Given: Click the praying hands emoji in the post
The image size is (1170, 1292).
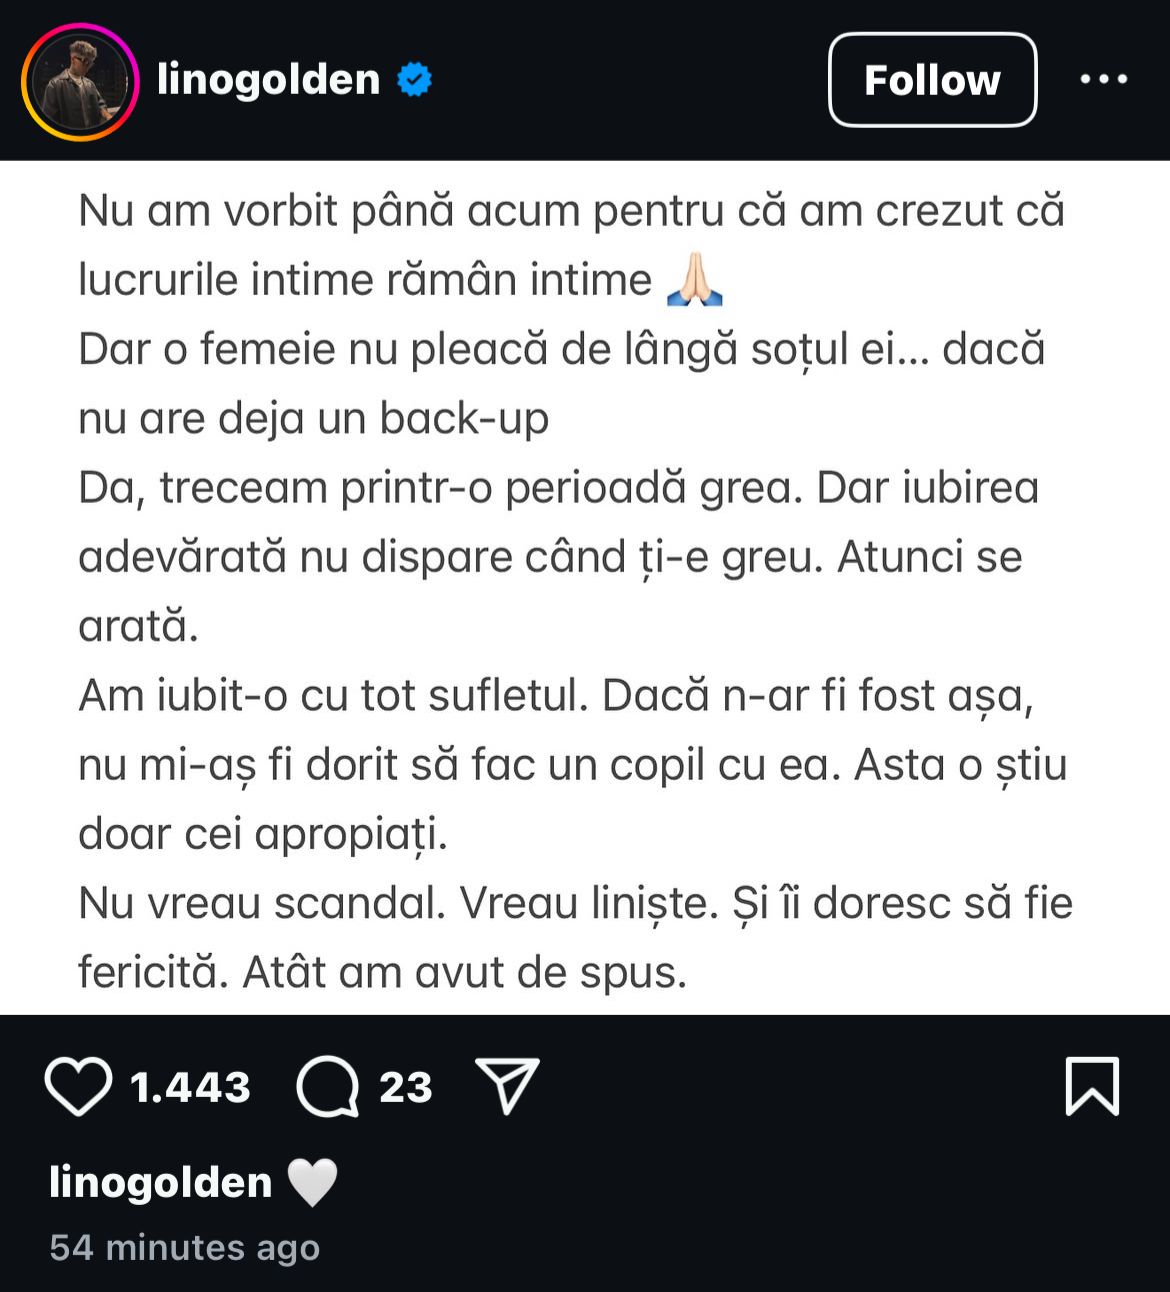Looking at the screenshot, I should (694, 281).
